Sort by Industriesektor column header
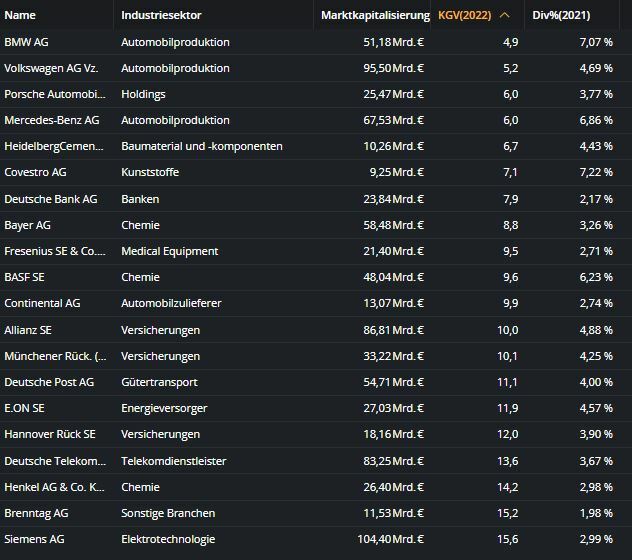The width and height of the screenshot is (632, 560). pos(161,15)
